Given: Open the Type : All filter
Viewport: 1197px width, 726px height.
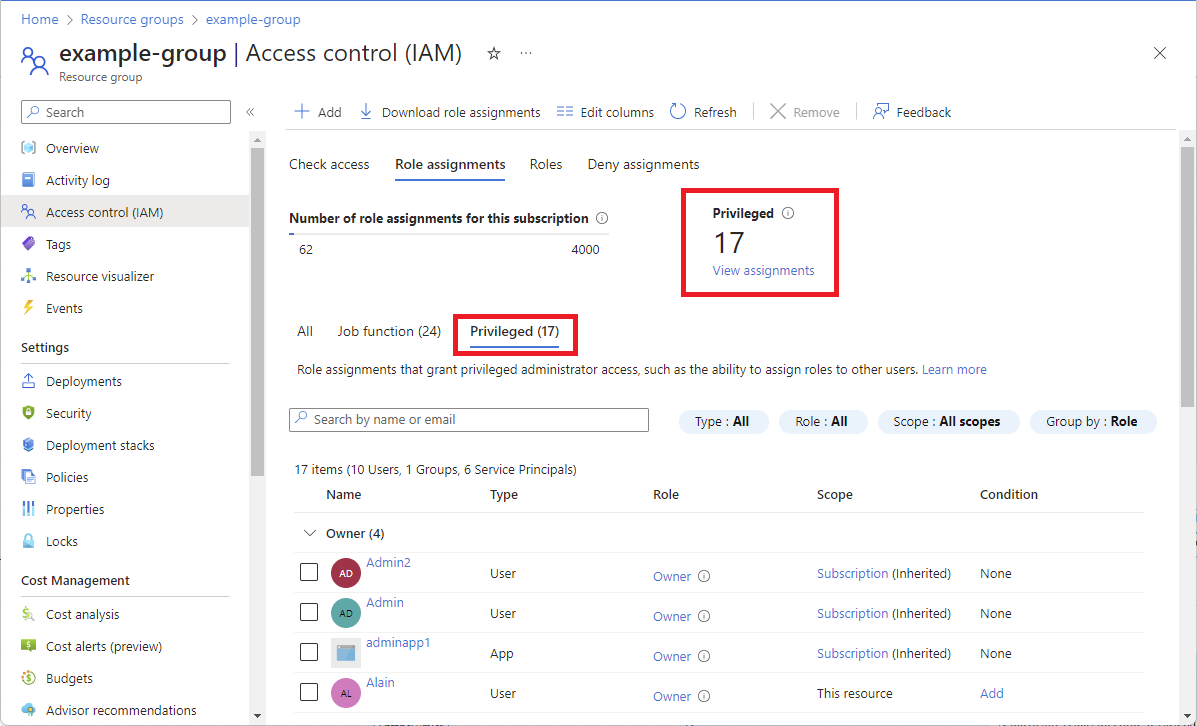Looking at the screenshot, I should [x=723, y=421].
